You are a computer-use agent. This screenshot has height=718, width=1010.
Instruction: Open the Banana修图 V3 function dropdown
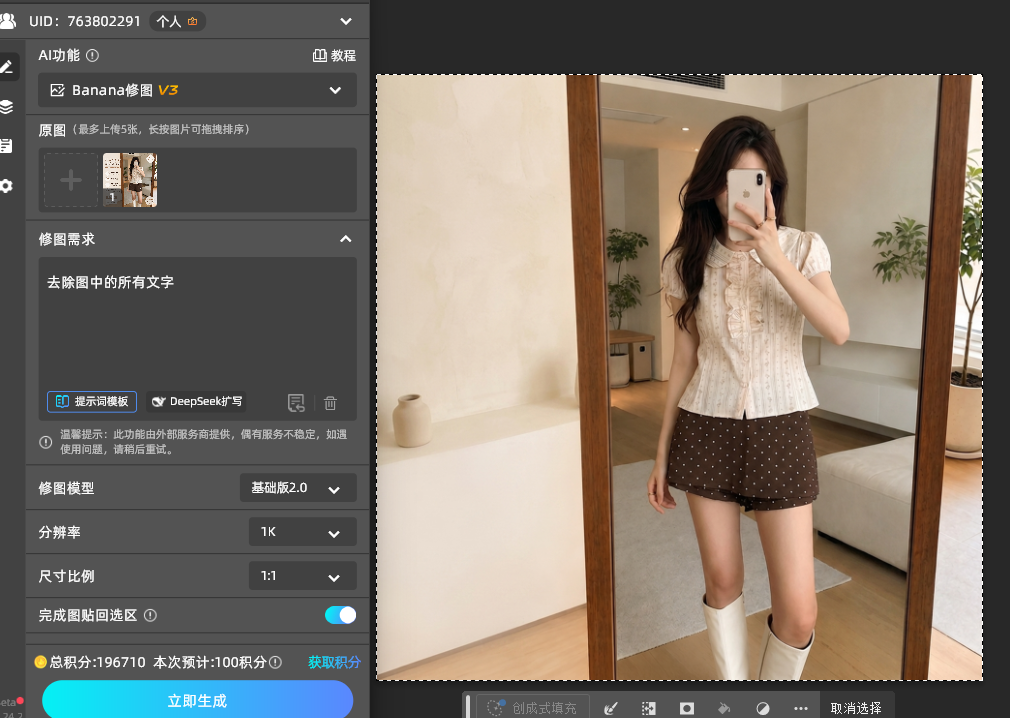point(197,90)
